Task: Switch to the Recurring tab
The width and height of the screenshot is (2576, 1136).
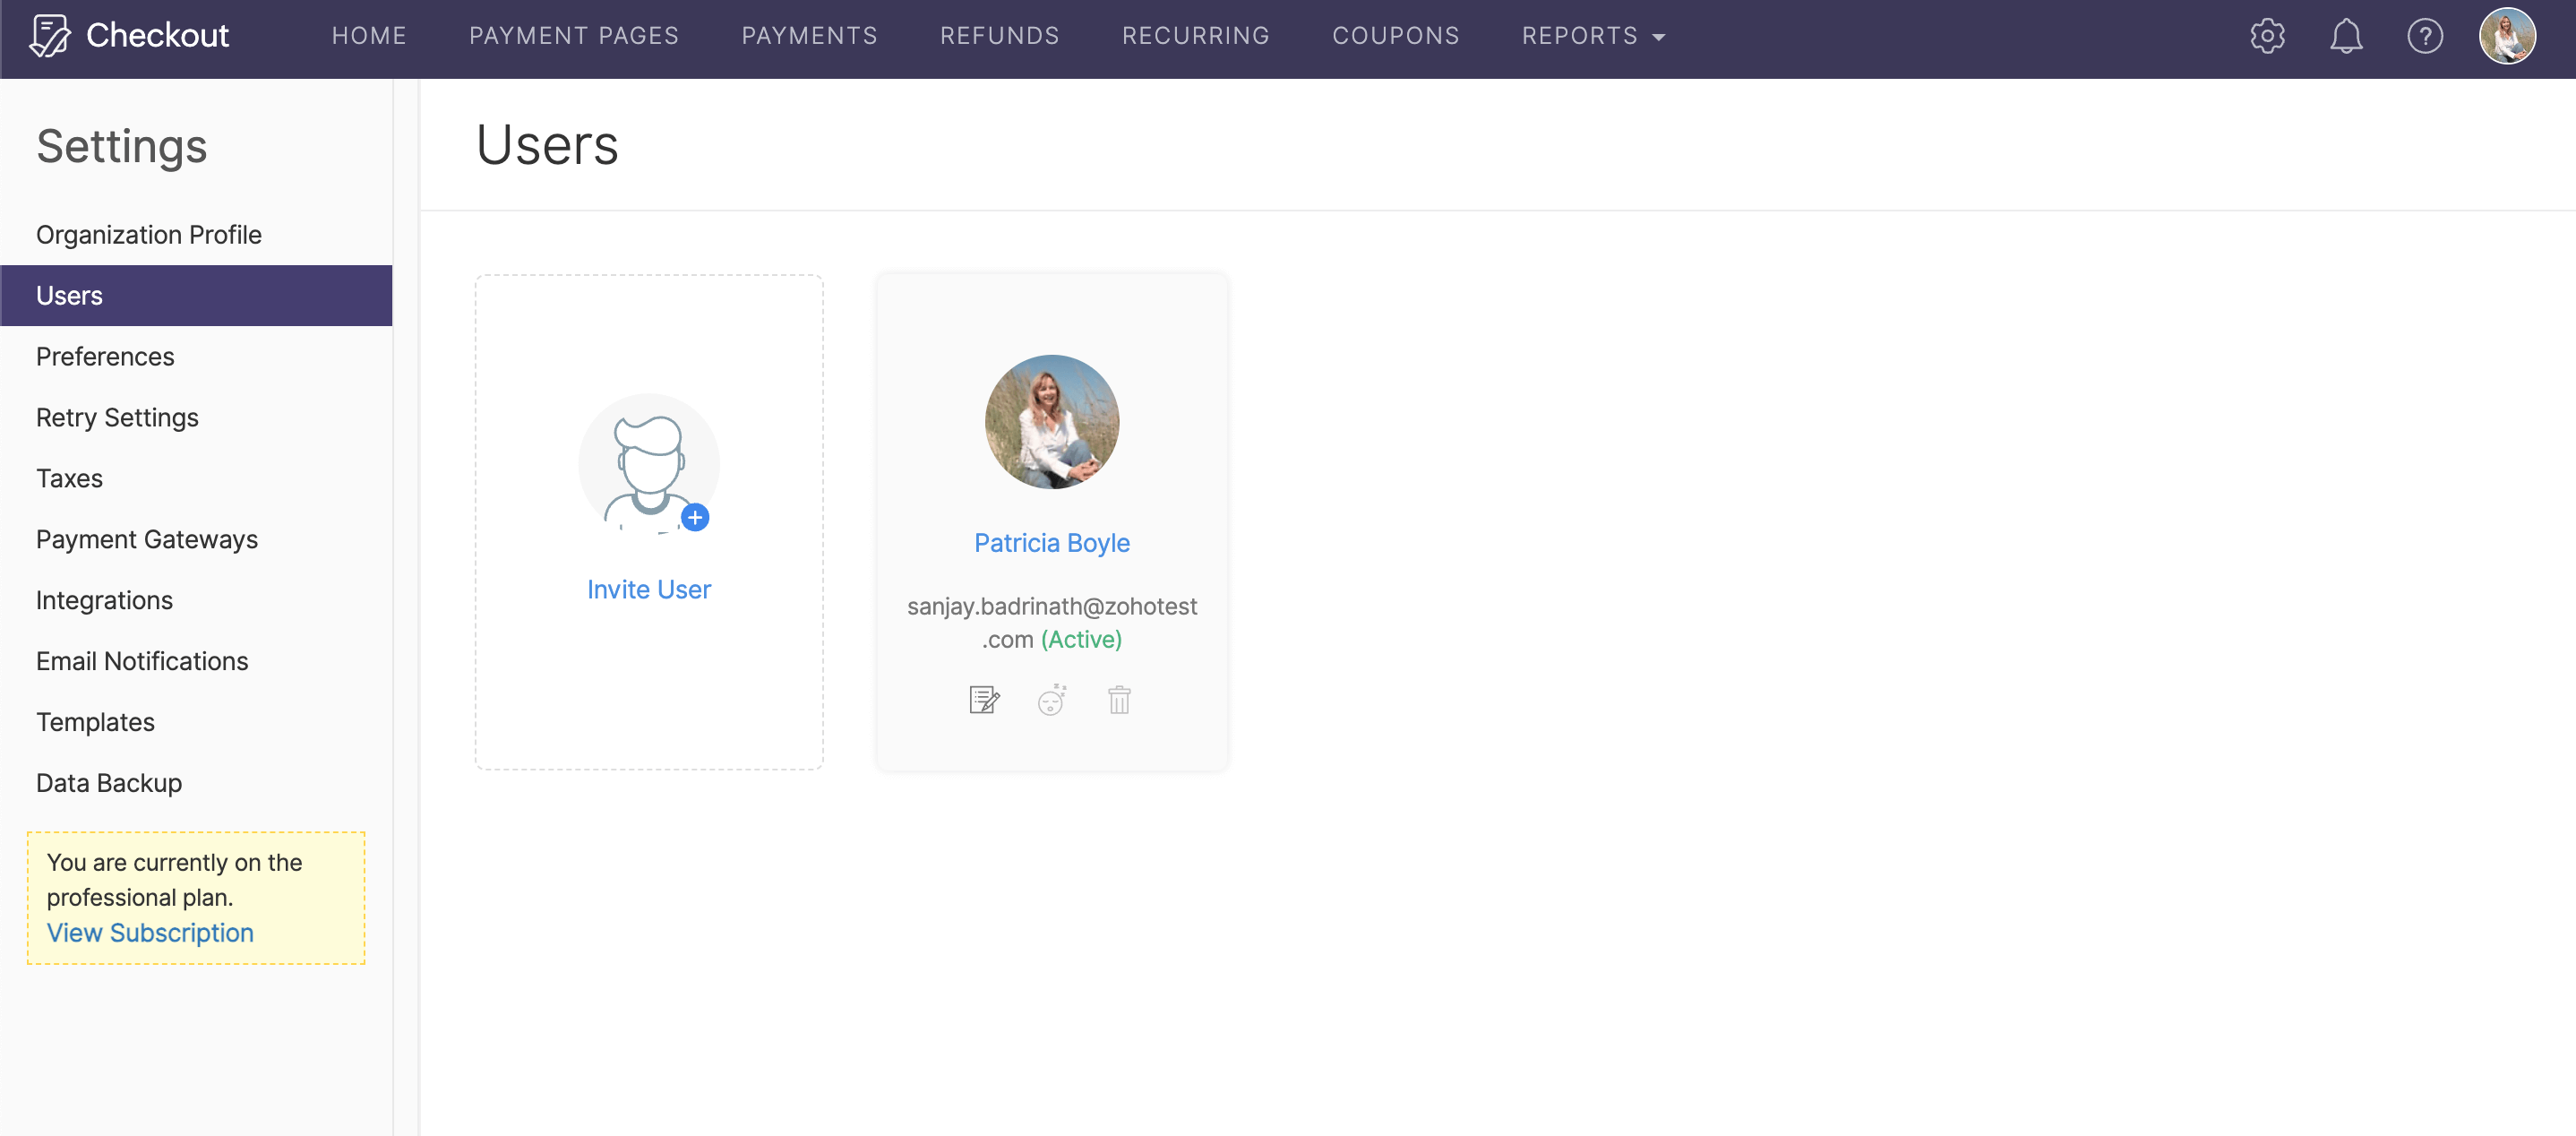Action: click(1195, 36)
